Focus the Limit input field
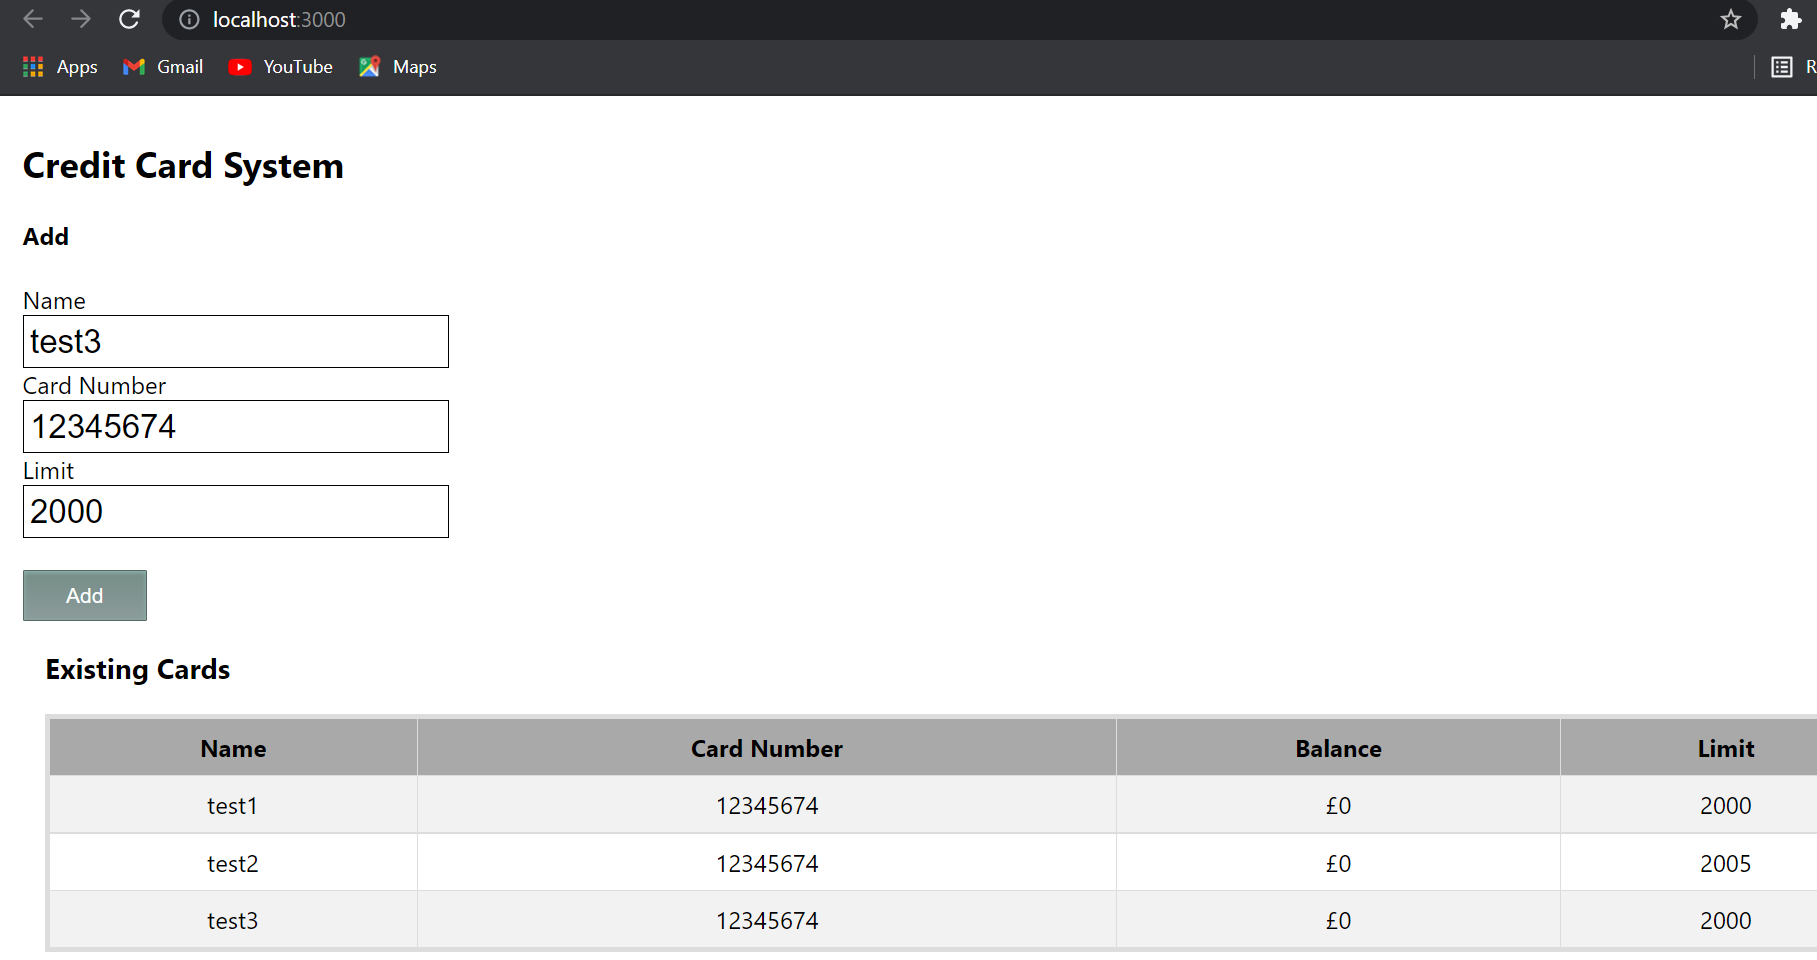This screenshot has width=1817, height=960. [x=236, y=512]
